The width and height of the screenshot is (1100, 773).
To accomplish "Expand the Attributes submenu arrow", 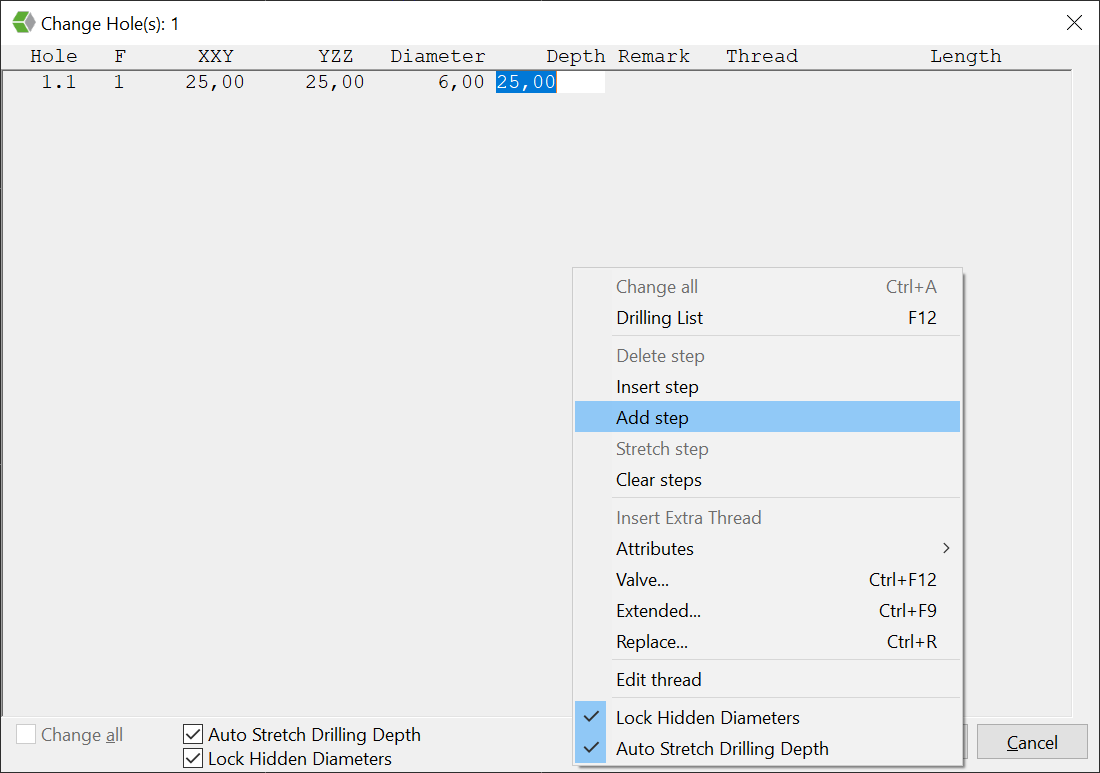I will (x=946, y=548).
